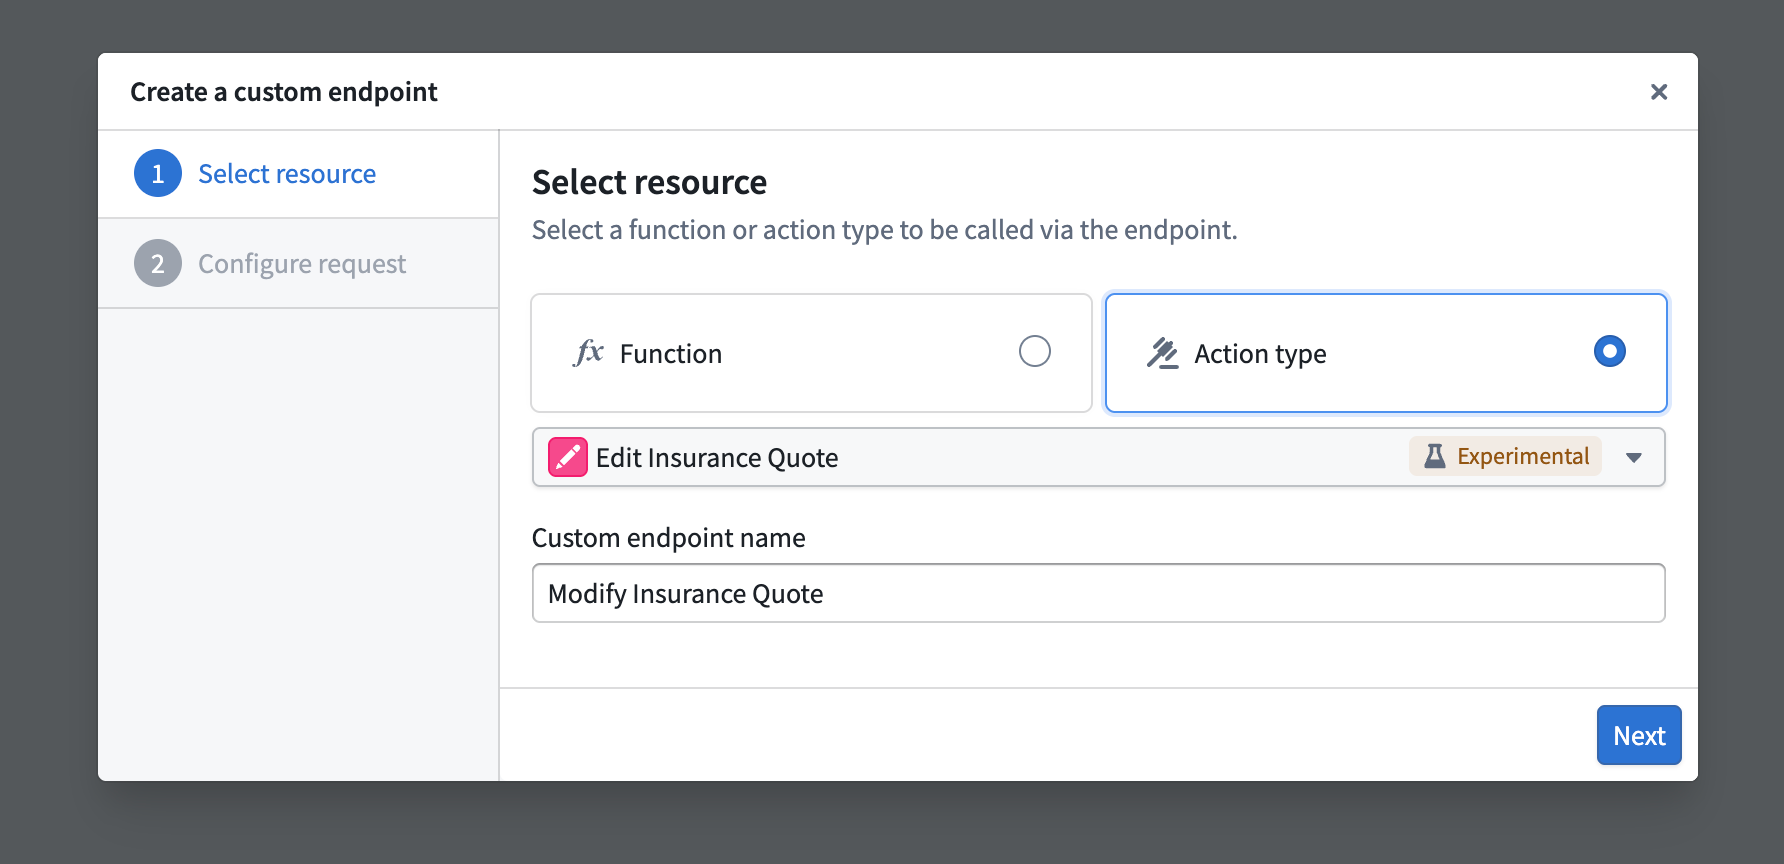Click the Function card label text
Viewport: 1784px width, 864px height.
[671, 354]
